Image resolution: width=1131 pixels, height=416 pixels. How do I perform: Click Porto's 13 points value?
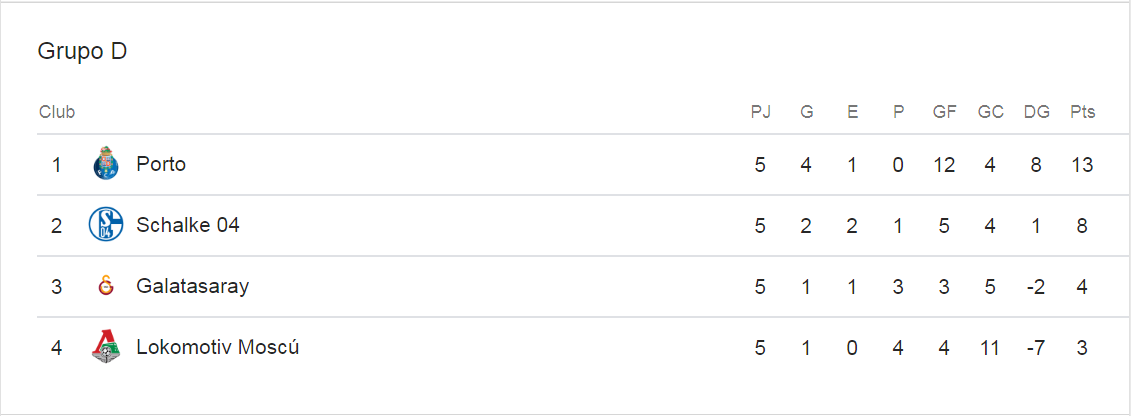pos(1082,164)
